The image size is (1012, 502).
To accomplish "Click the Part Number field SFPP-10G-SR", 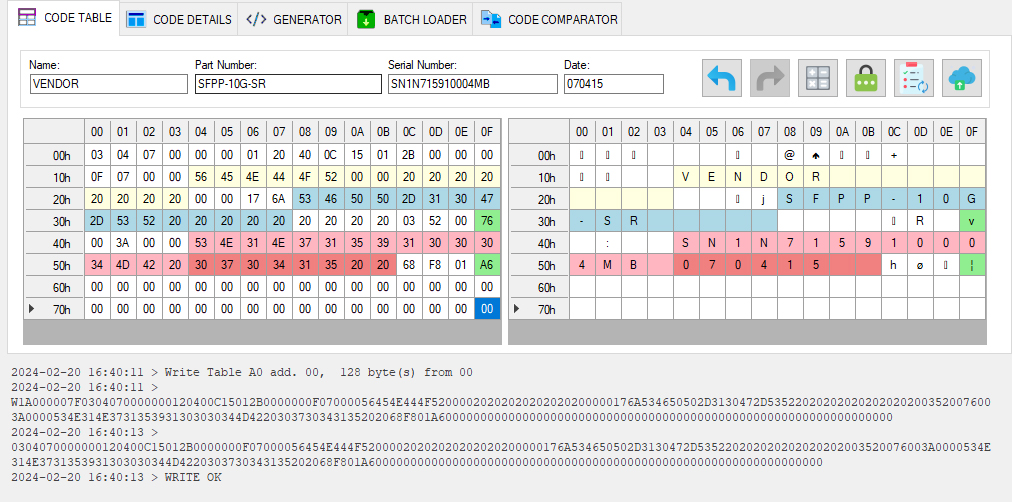I will (288, 84).
